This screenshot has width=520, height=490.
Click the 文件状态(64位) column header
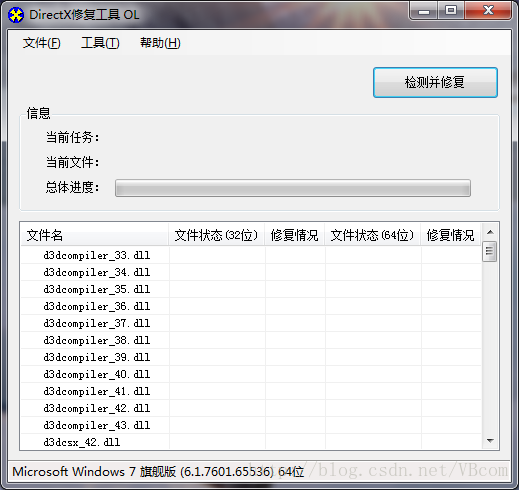(x=373, y=235)
